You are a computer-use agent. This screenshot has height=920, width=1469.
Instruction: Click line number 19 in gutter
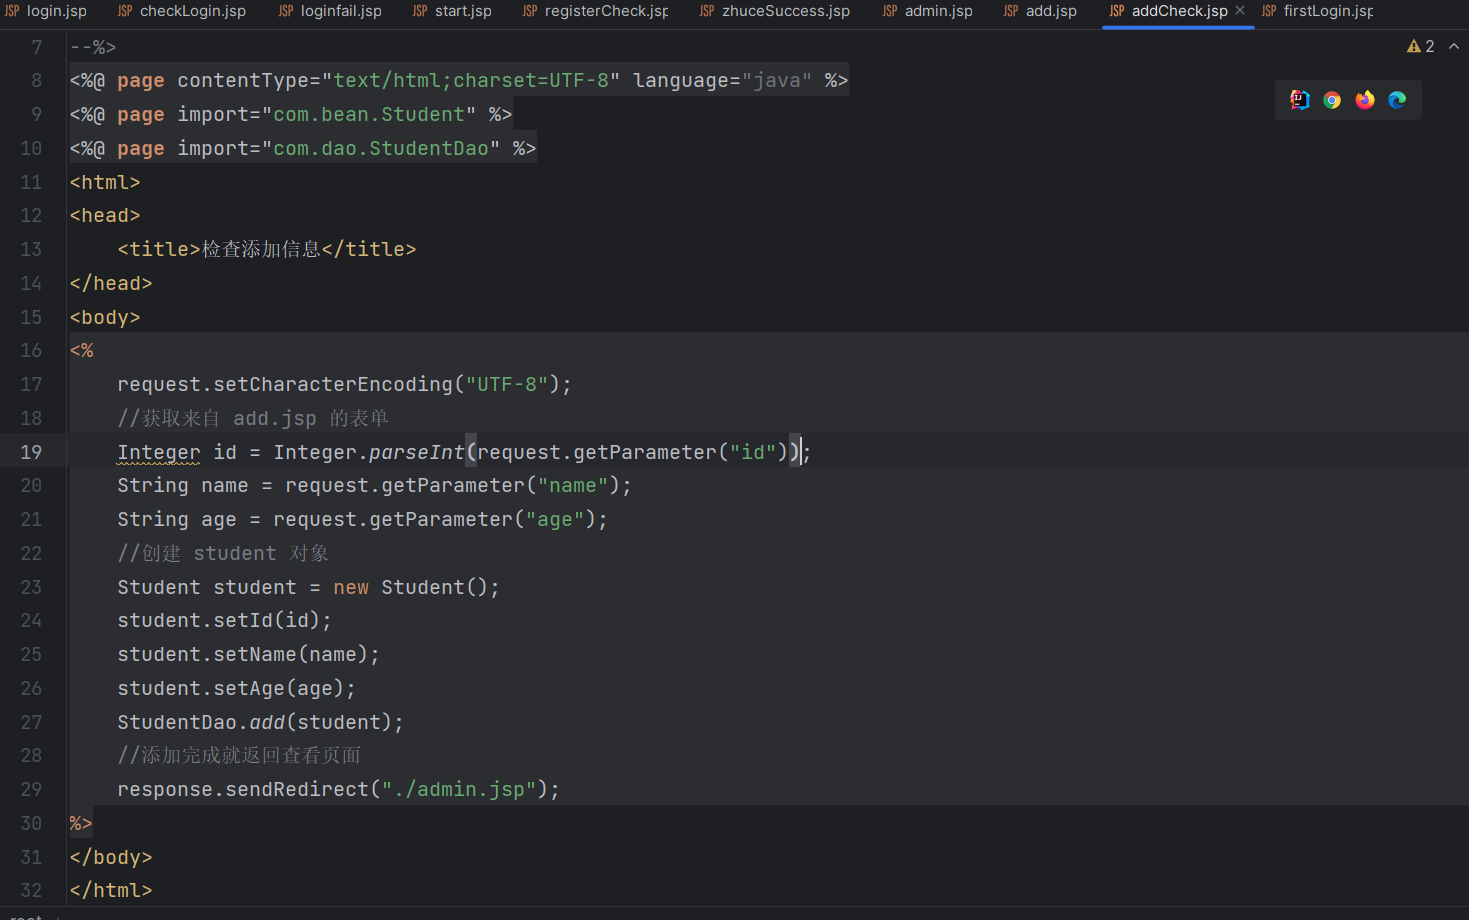[x=31, y=452]
